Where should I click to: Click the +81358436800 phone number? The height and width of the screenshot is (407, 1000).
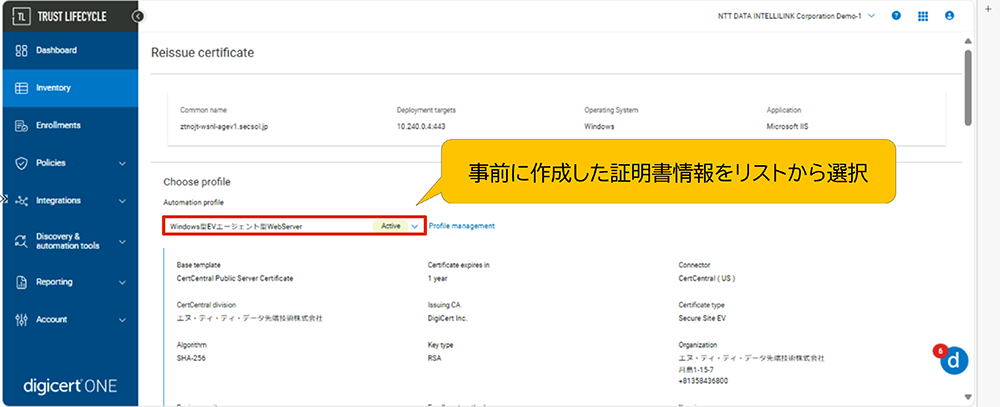(x=703, y=381)
